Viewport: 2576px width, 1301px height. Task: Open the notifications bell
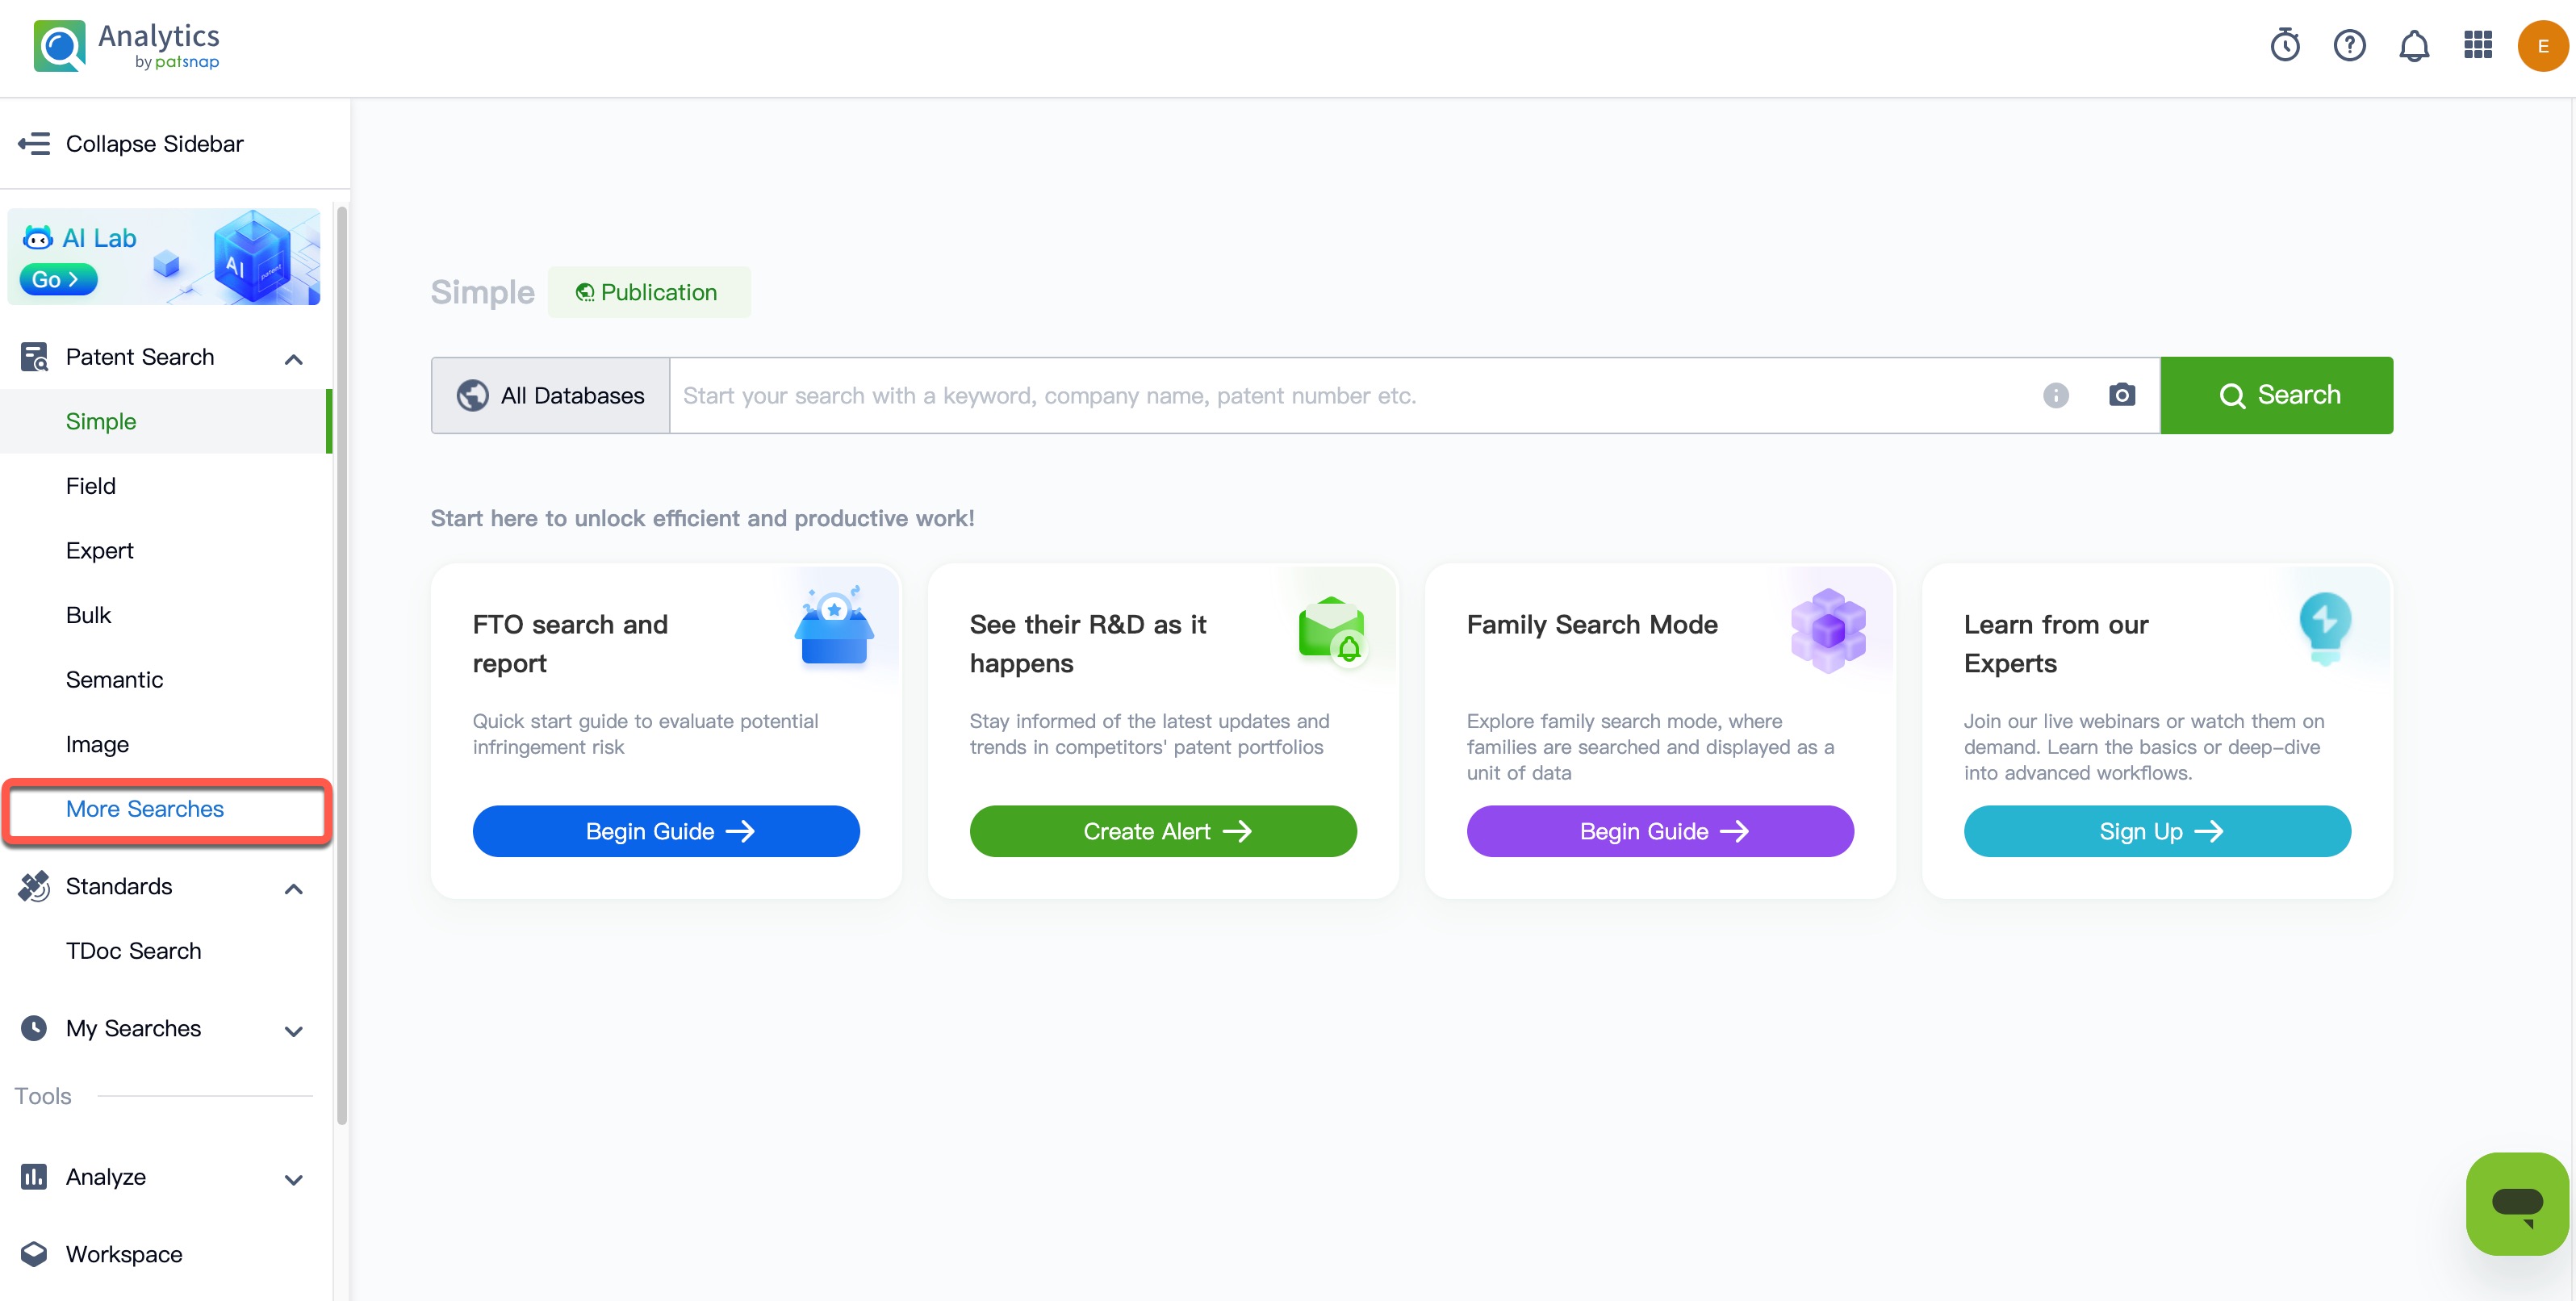tap(2414, 45)
